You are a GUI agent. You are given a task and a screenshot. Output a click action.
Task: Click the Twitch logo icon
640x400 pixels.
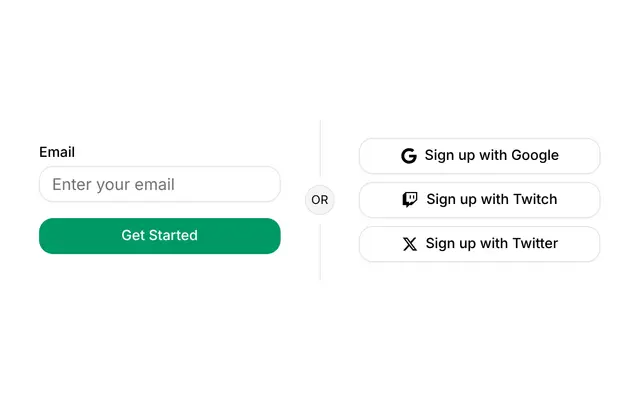(x=410, y=200)
